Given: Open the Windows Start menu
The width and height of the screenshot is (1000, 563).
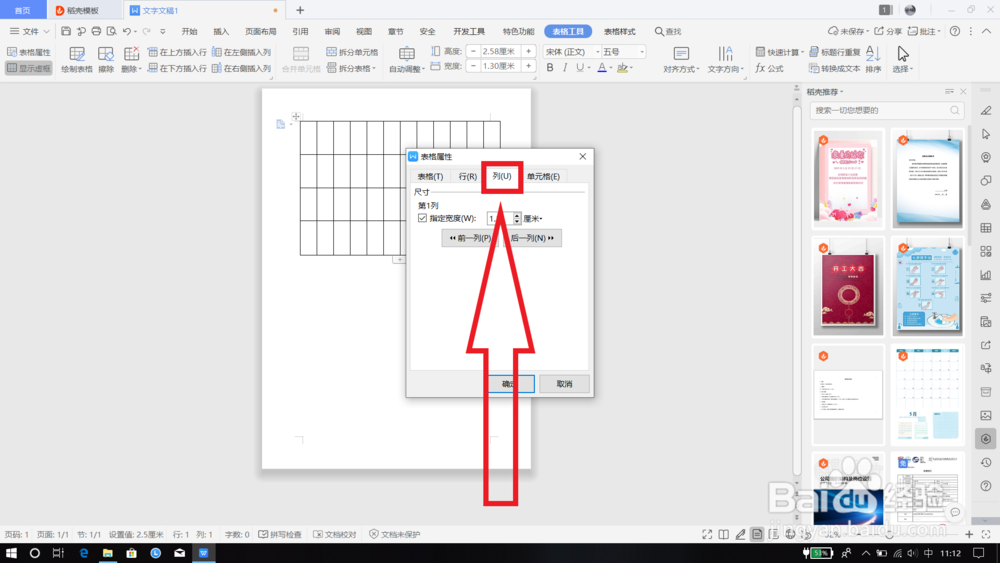Looking at the screenshot, I should tap(11, 553).
